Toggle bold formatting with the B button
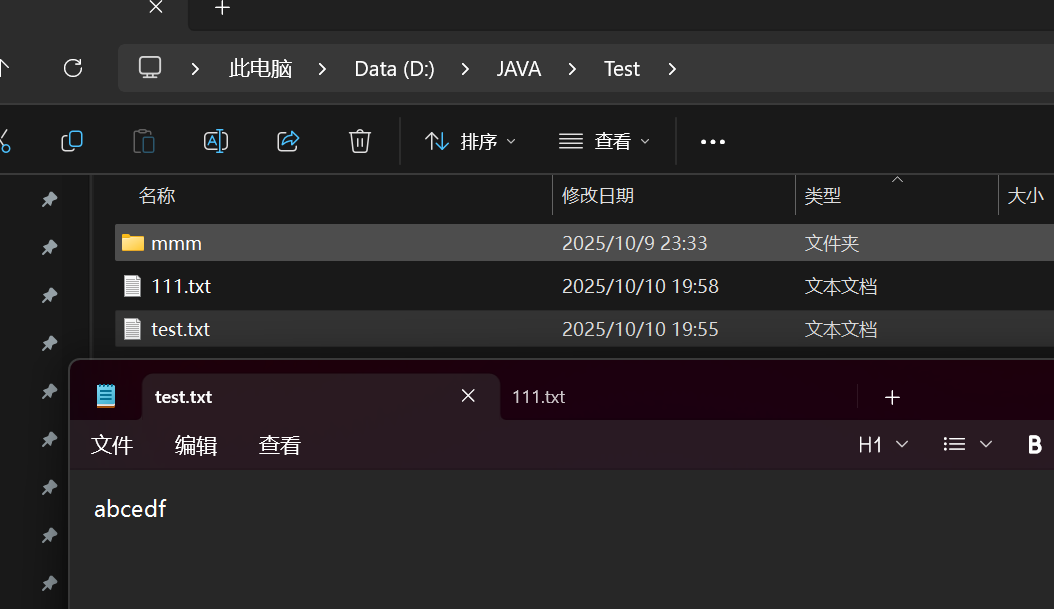This screenshot has height=609, width=1054. tap(1035, 444)
